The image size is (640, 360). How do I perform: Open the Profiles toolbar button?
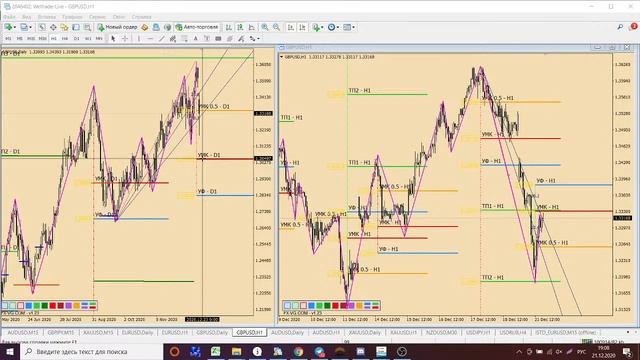[24, 27]
